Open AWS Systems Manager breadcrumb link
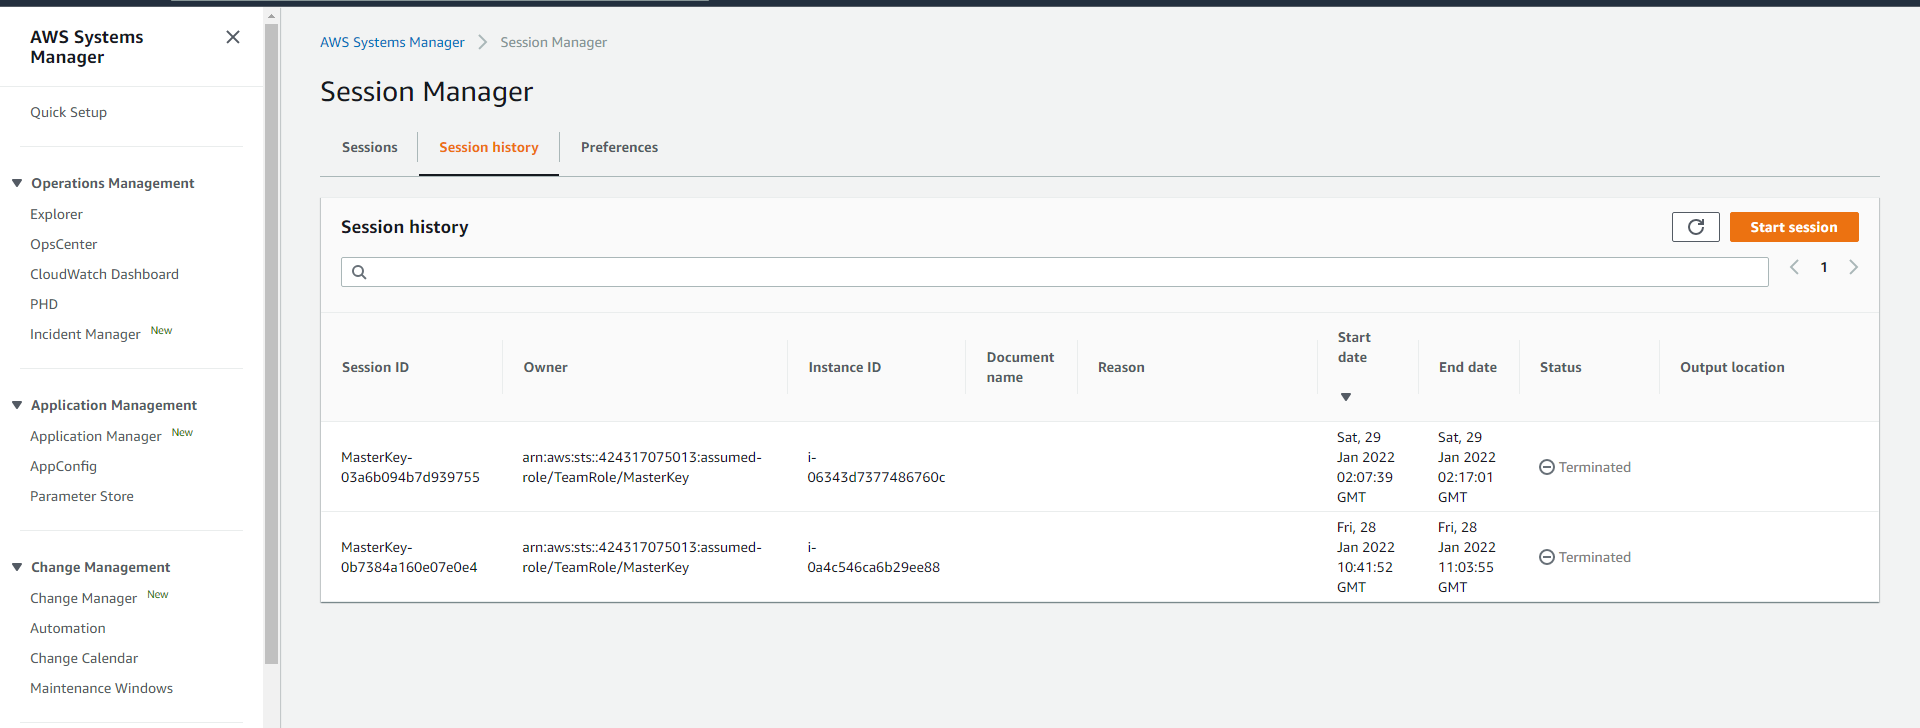 (392, 42)
